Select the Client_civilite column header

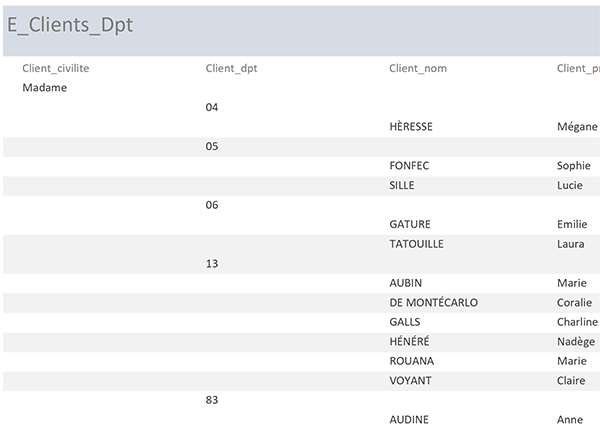tap(55, 68)
